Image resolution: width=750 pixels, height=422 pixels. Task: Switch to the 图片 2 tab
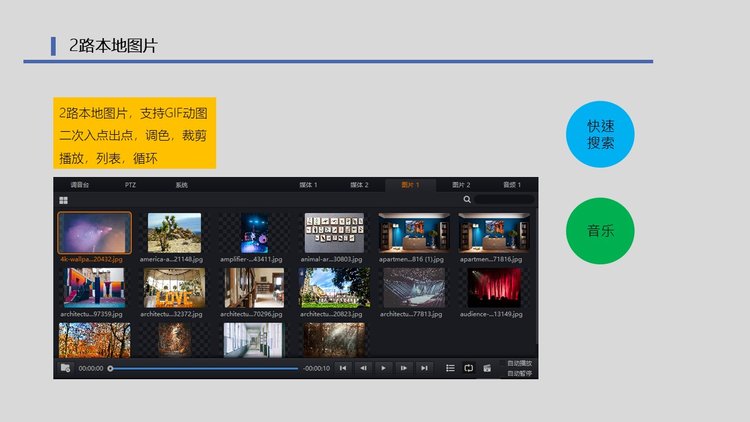coord(461,185)
